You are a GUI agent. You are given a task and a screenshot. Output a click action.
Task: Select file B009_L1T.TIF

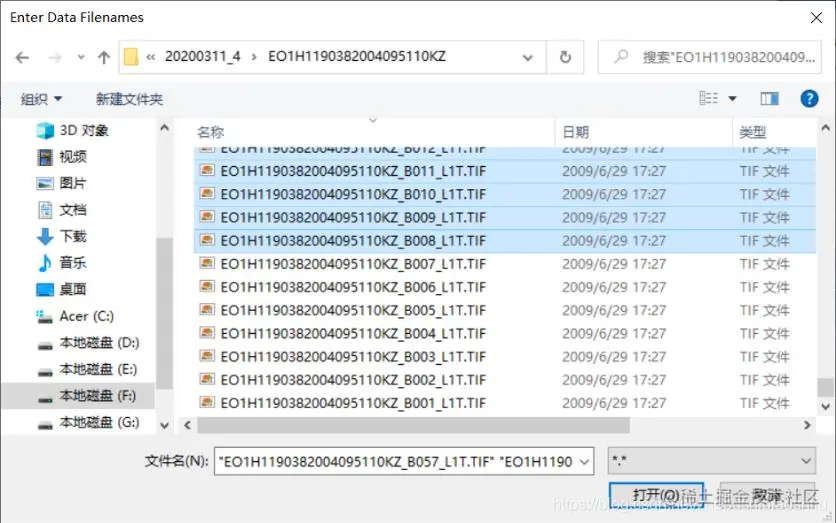tap(505, 218)
